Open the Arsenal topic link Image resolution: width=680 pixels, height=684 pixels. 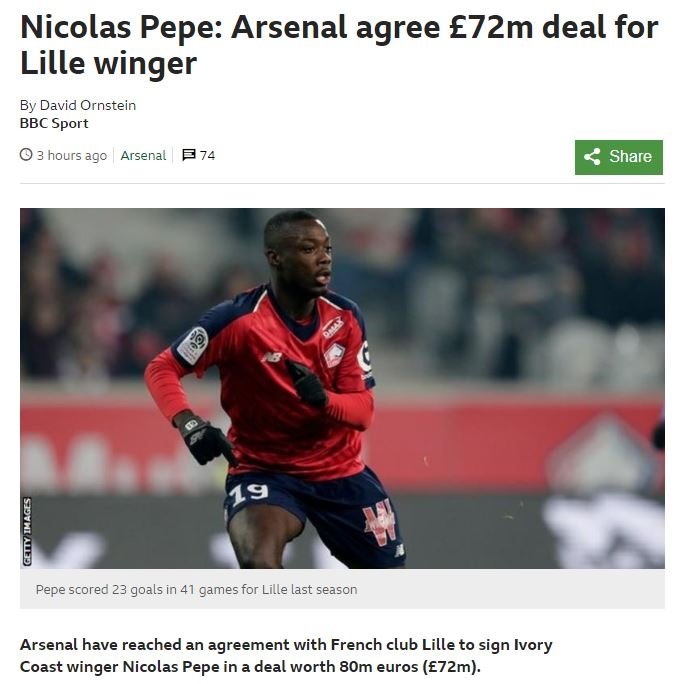pyautogui.click(x=143, y=155)
